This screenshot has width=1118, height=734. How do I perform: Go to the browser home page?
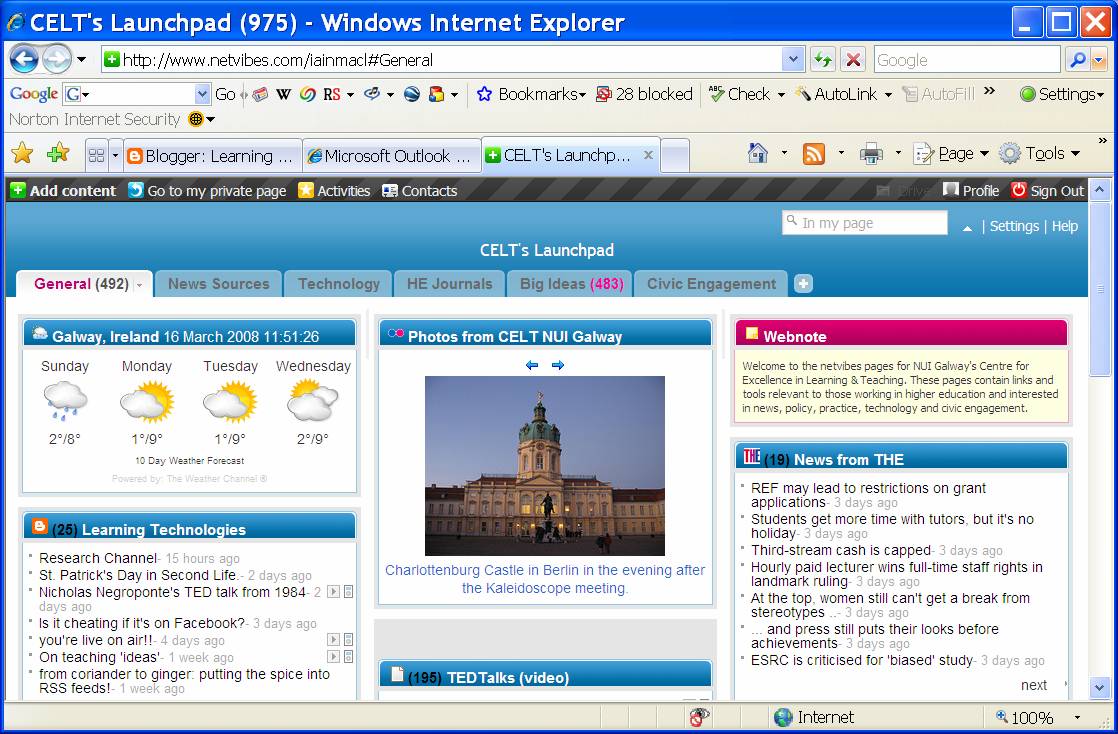coord(754,153)
